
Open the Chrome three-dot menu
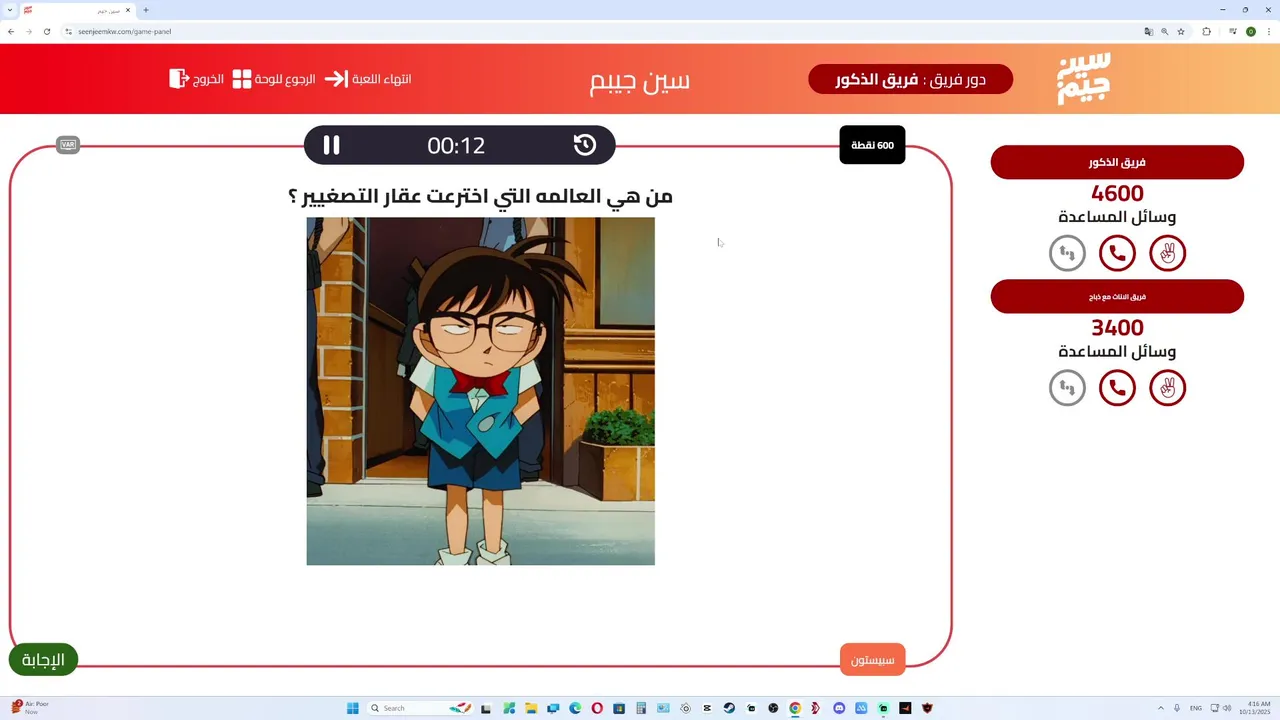tap(1269, 31)
